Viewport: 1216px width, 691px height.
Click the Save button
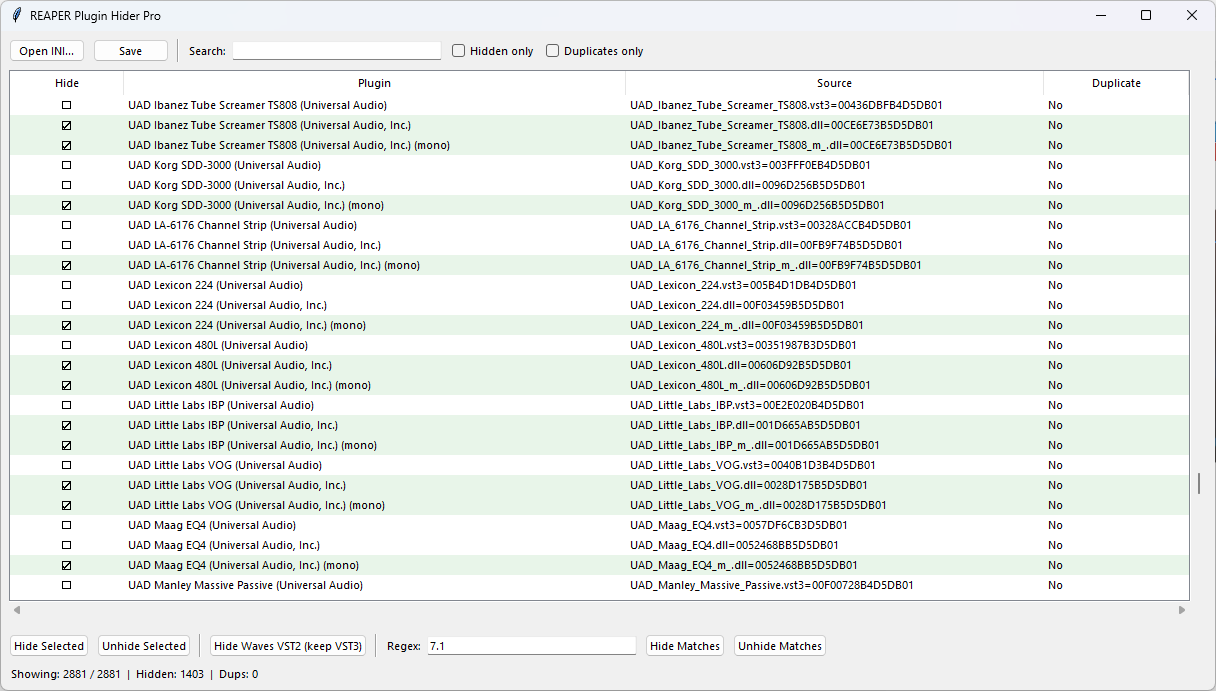131,51
